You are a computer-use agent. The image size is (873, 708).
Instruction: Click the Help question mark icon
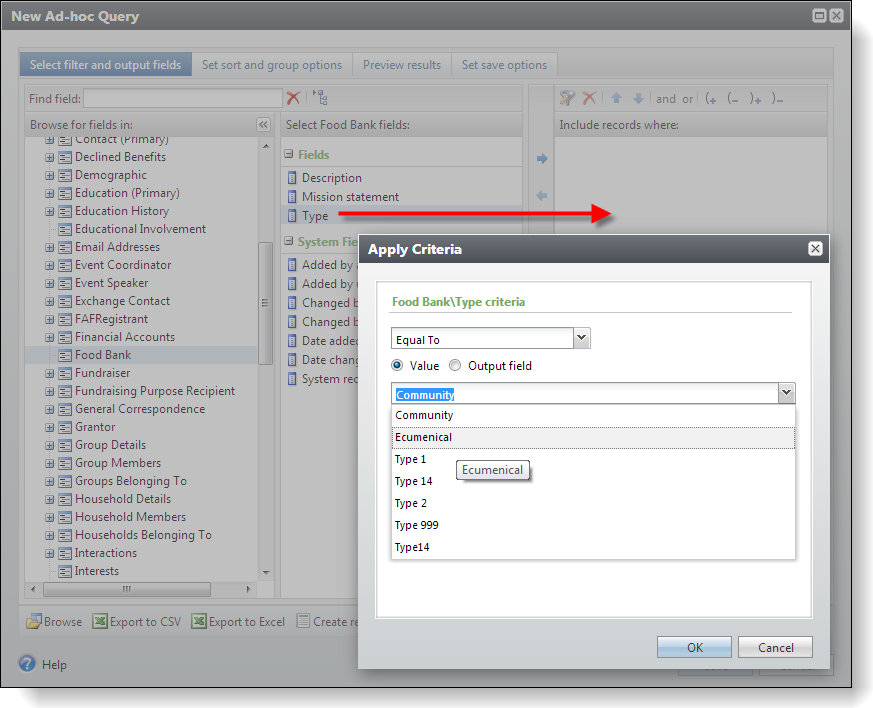27,663
